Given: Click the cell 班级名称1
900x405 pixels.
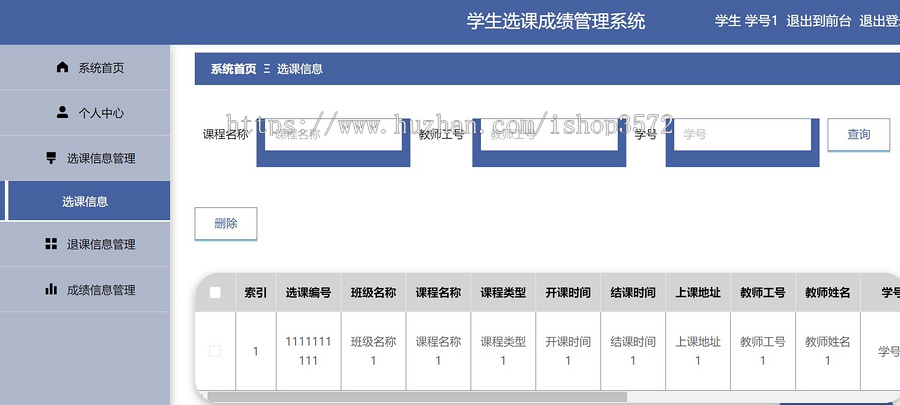Looking at the screenshot, I should pos(374,351).
